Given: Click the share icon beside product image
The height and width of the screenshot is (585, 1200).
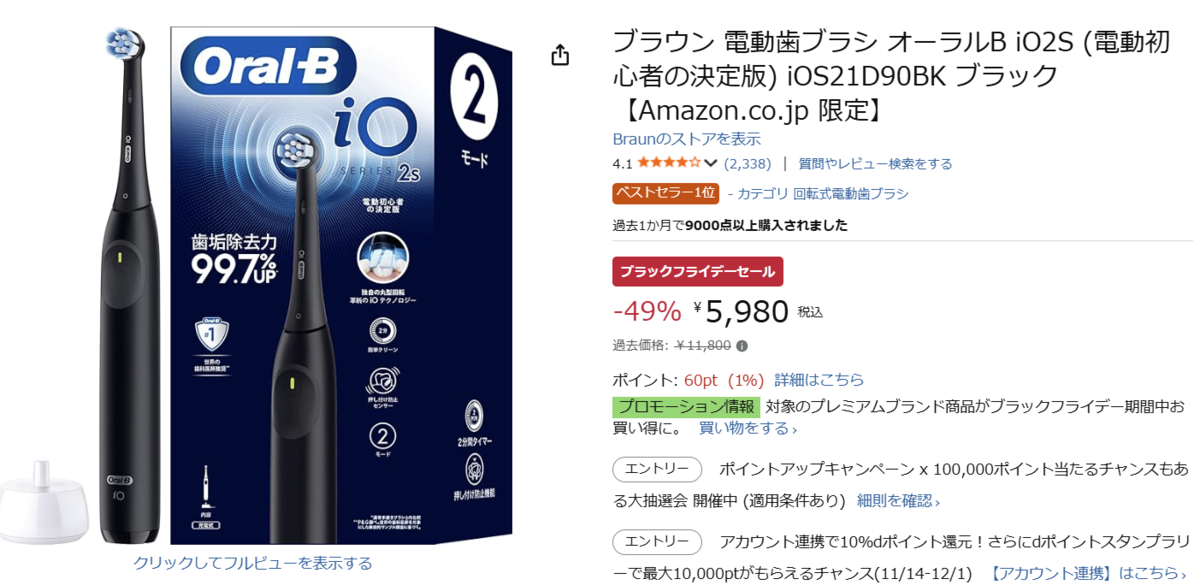Looking at the screenshot, I should point(560,55).
